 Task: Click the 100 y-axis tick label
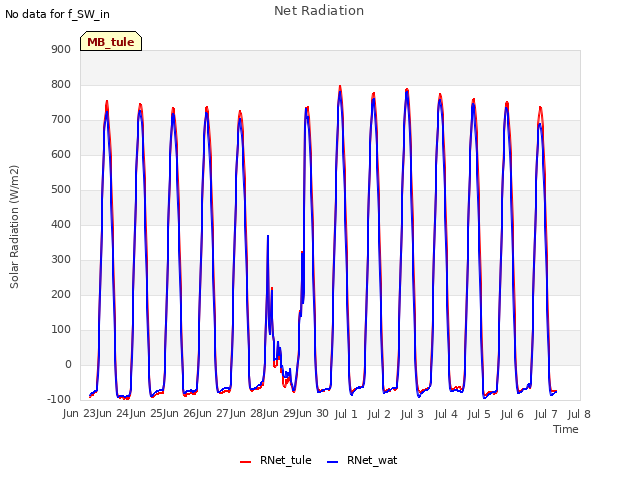[61, 329]
